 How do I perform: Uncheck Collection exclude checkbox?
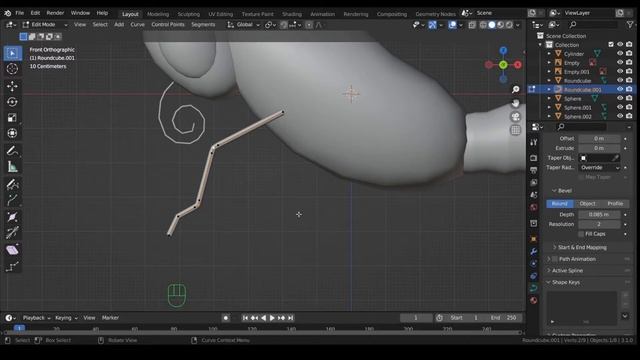pyautogui.click(x=611, y=44)
